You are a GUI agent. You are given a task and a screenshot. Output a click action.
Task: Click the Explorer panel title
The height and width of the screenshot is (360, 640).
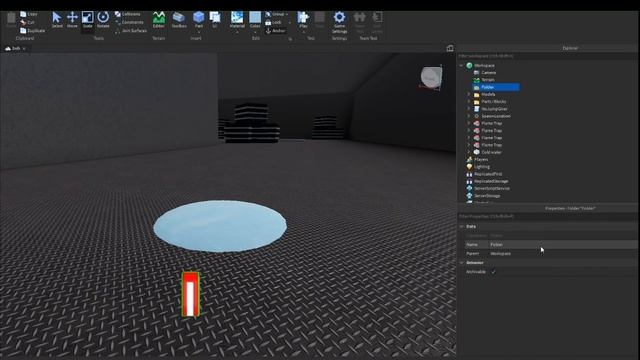click(x=570, y=48)
